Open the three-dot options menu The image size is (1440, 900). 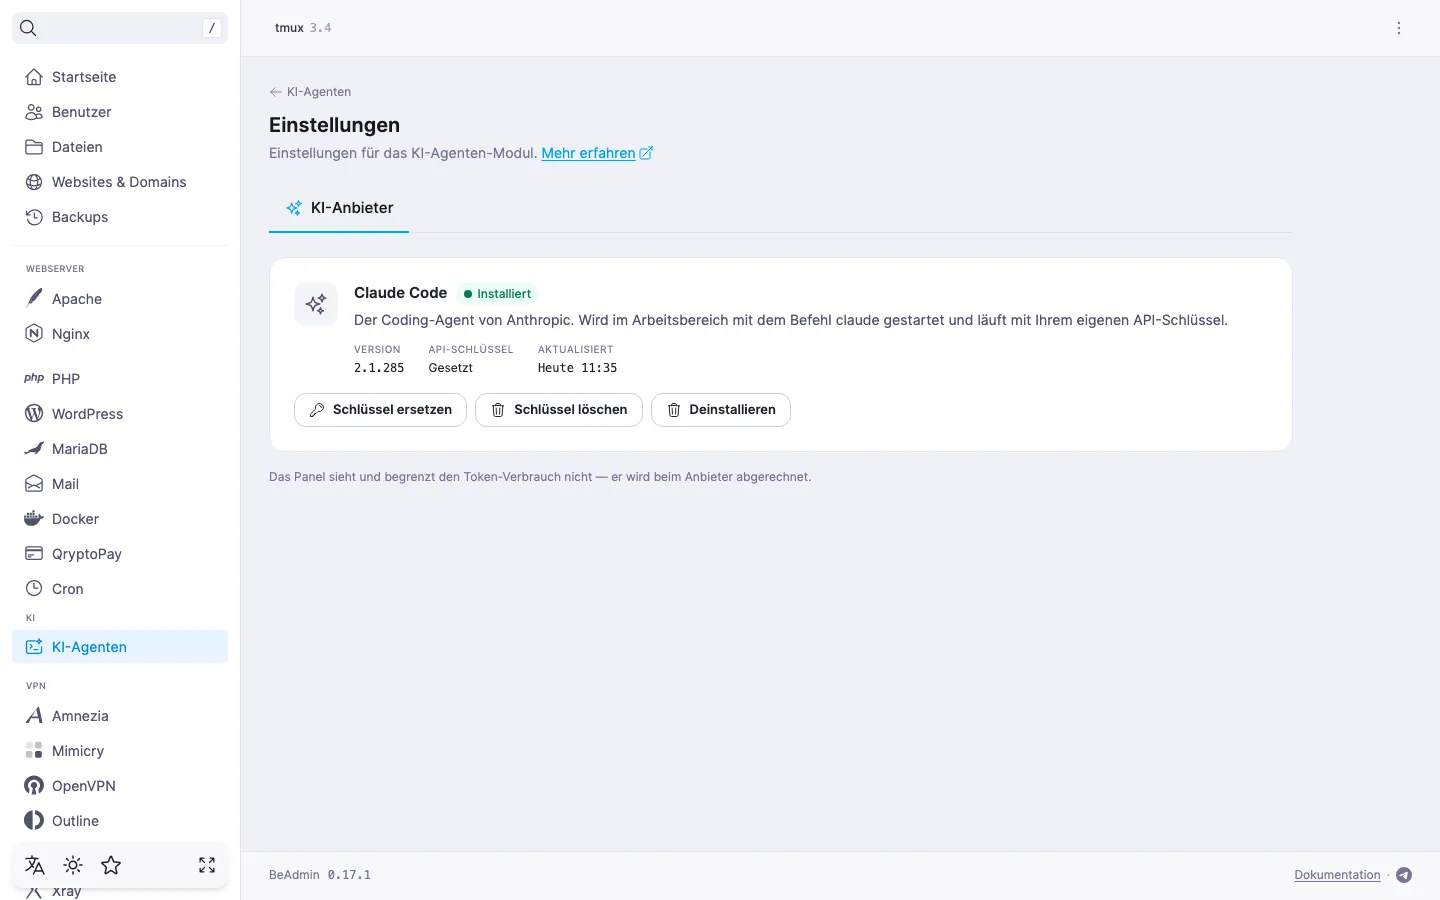(1399, 28)
